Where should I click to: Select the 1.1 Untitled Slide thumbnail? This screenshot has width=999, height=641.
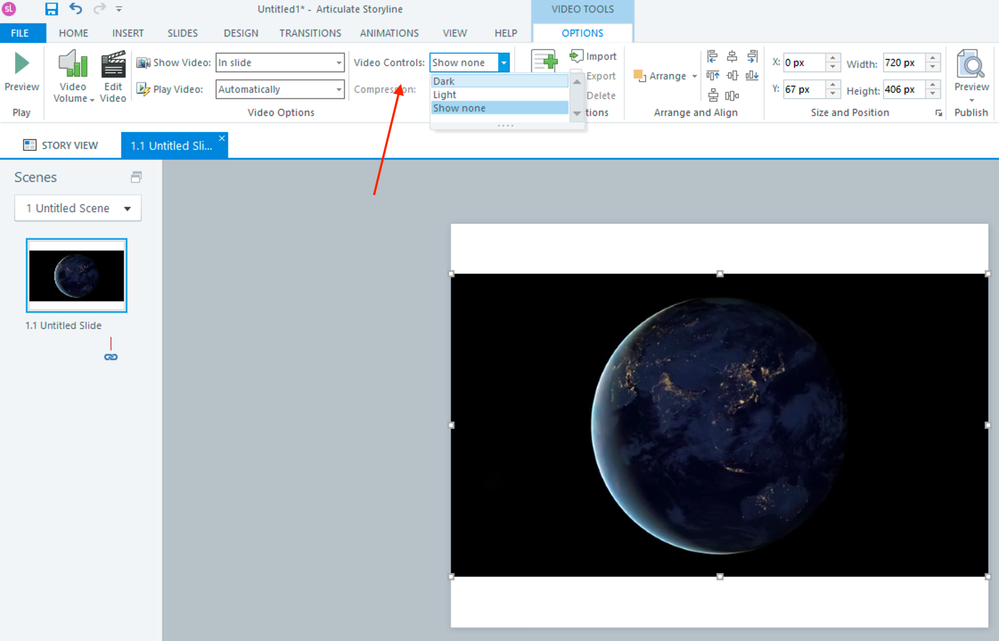(x=76, y=276)
